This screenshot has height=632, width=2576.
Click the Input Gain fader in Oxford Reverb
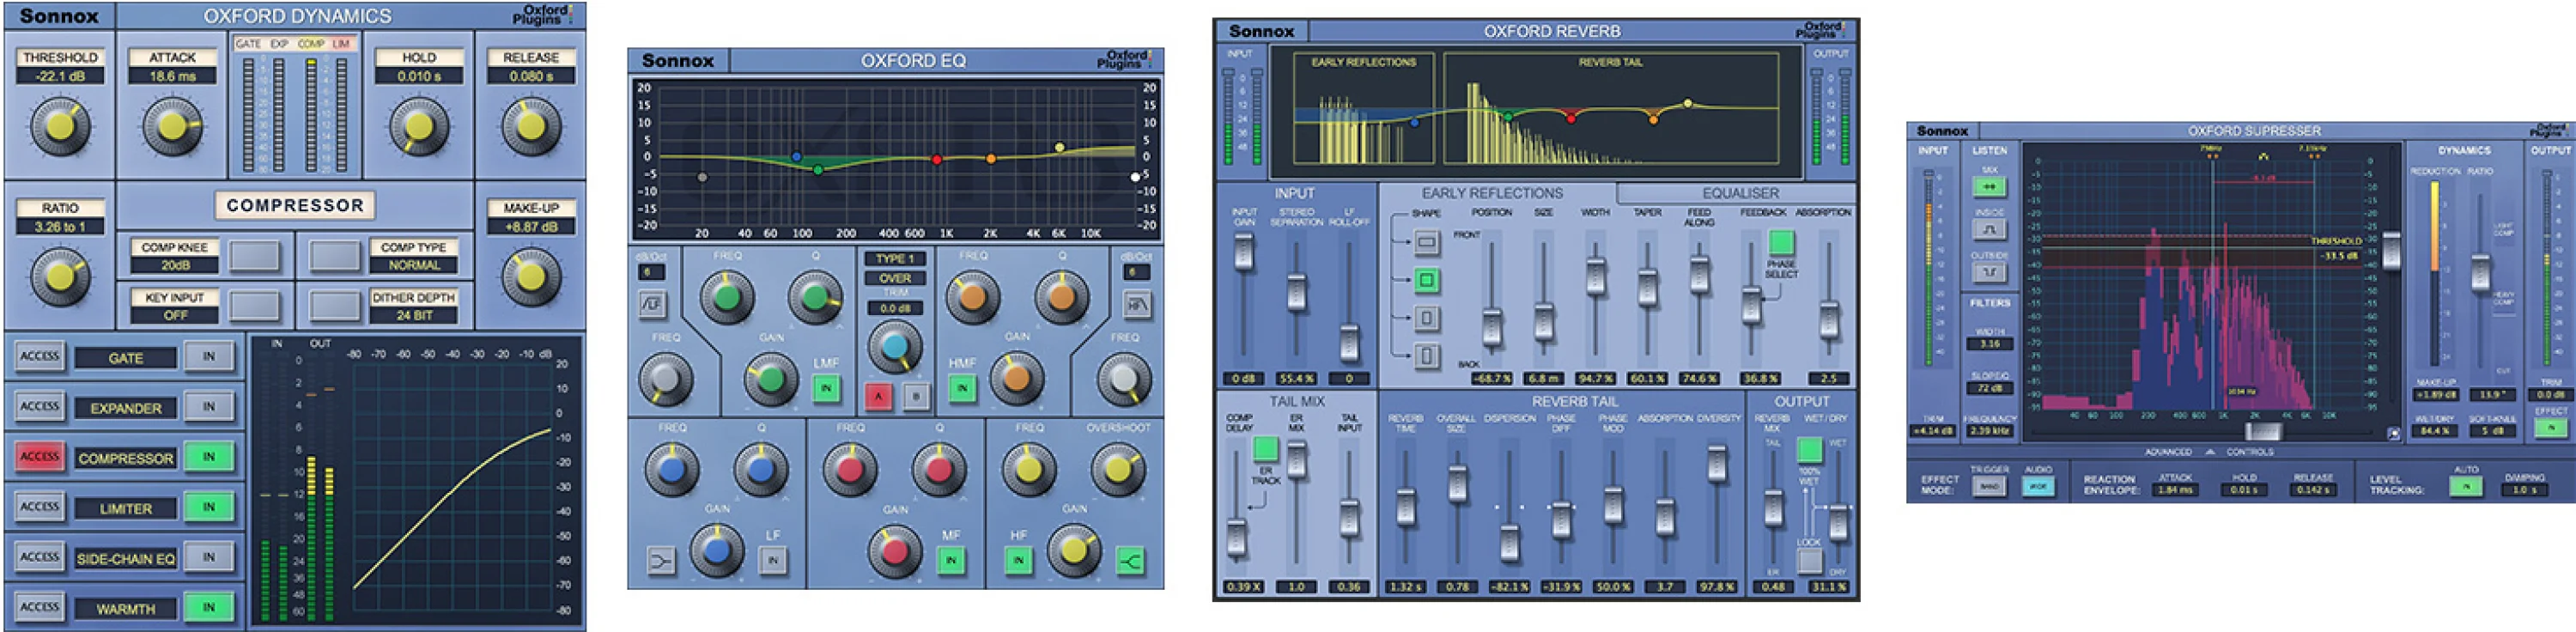point(1243,254)
